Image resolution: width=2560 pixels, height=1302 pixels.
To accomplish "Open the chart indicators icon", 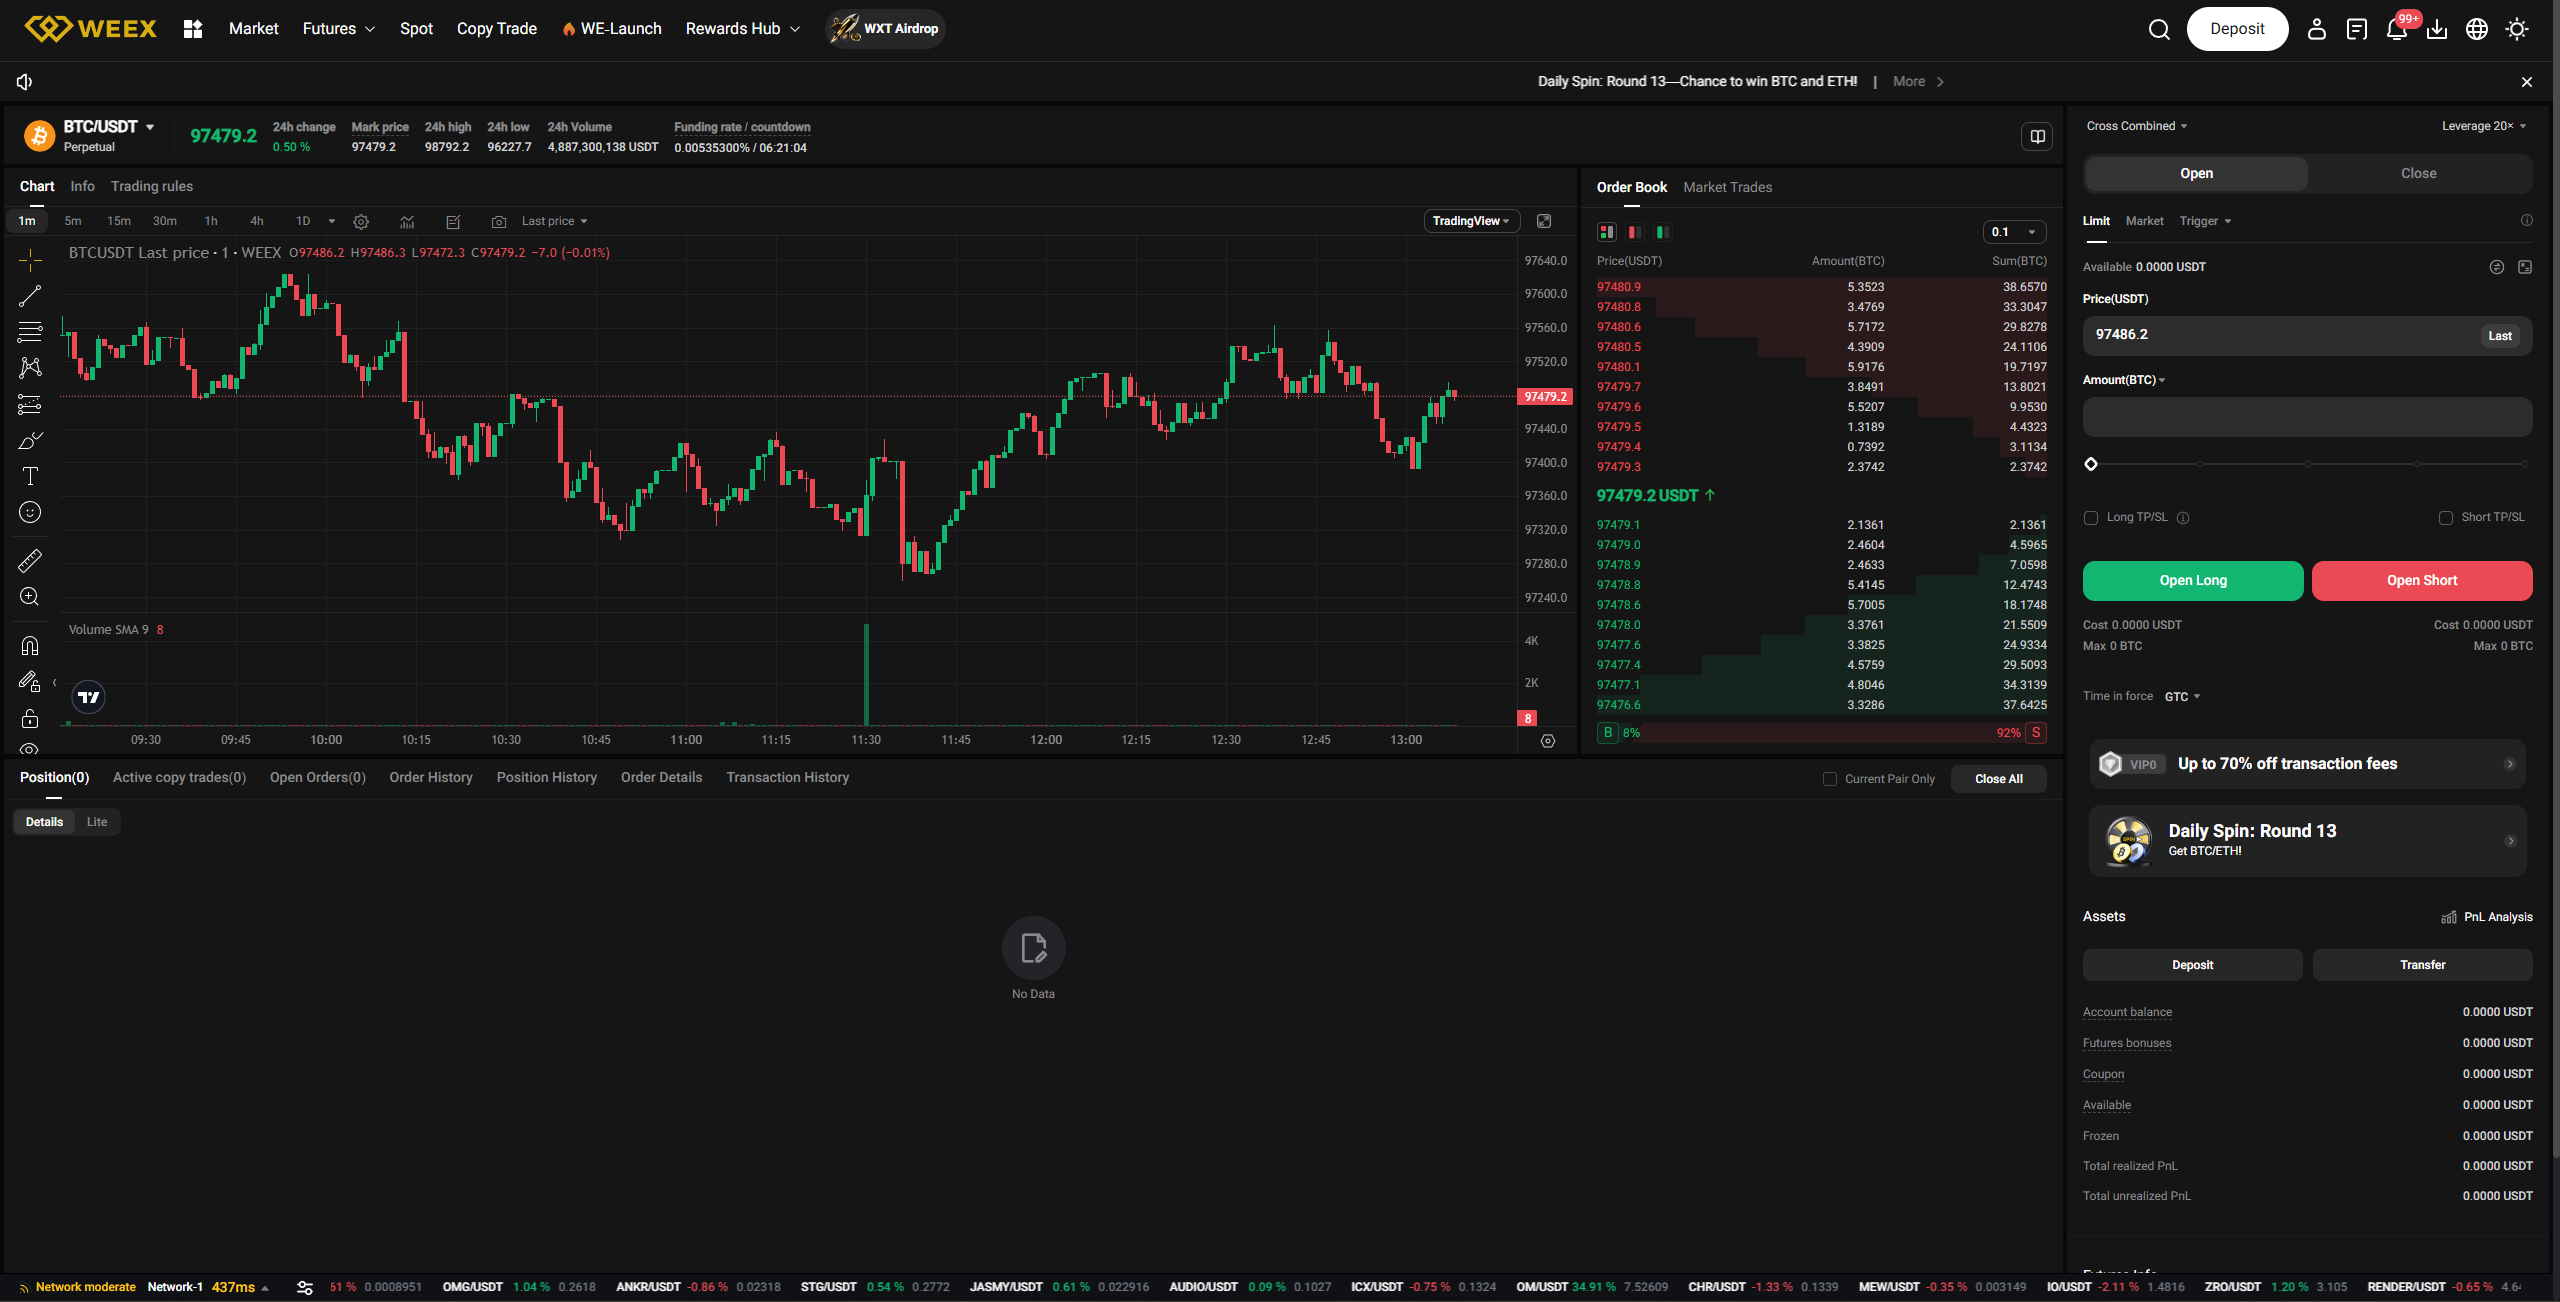I will pos(407,222).
